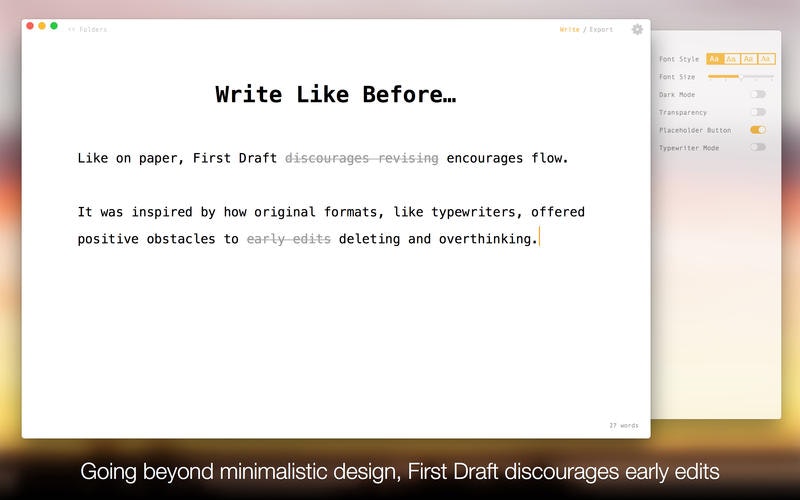The image size is (800, 500).
Task: Minimize the window with the yellow button
Action: click(42, 26)
